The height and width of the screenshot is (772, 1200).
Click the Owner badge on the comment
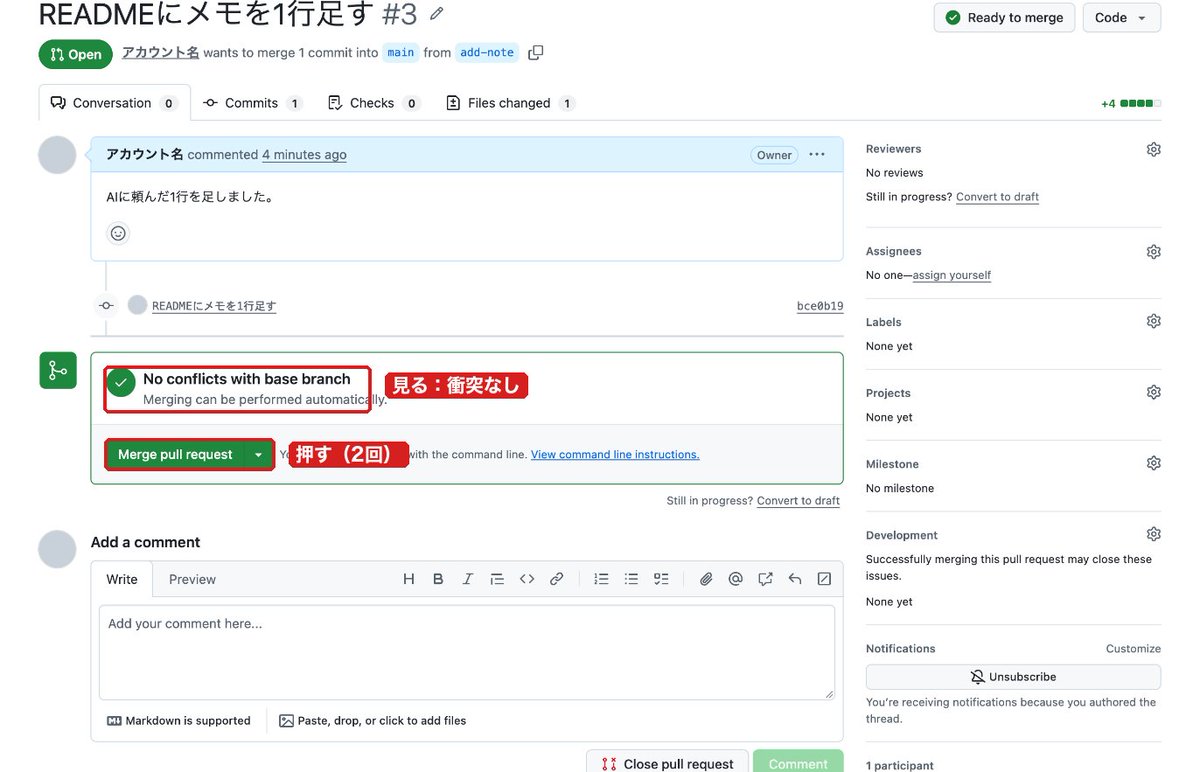coord(774,155)
